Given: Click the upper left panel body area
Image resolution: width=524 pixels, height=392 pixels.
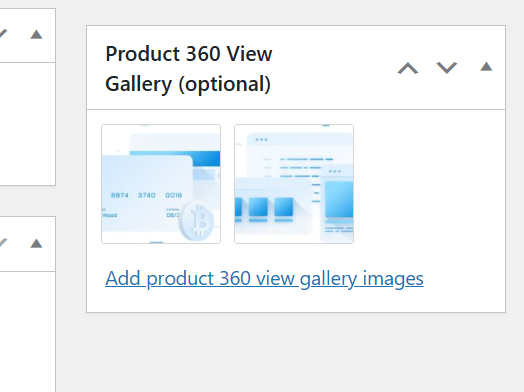Looking at the screenshot, I should [28, 124].
